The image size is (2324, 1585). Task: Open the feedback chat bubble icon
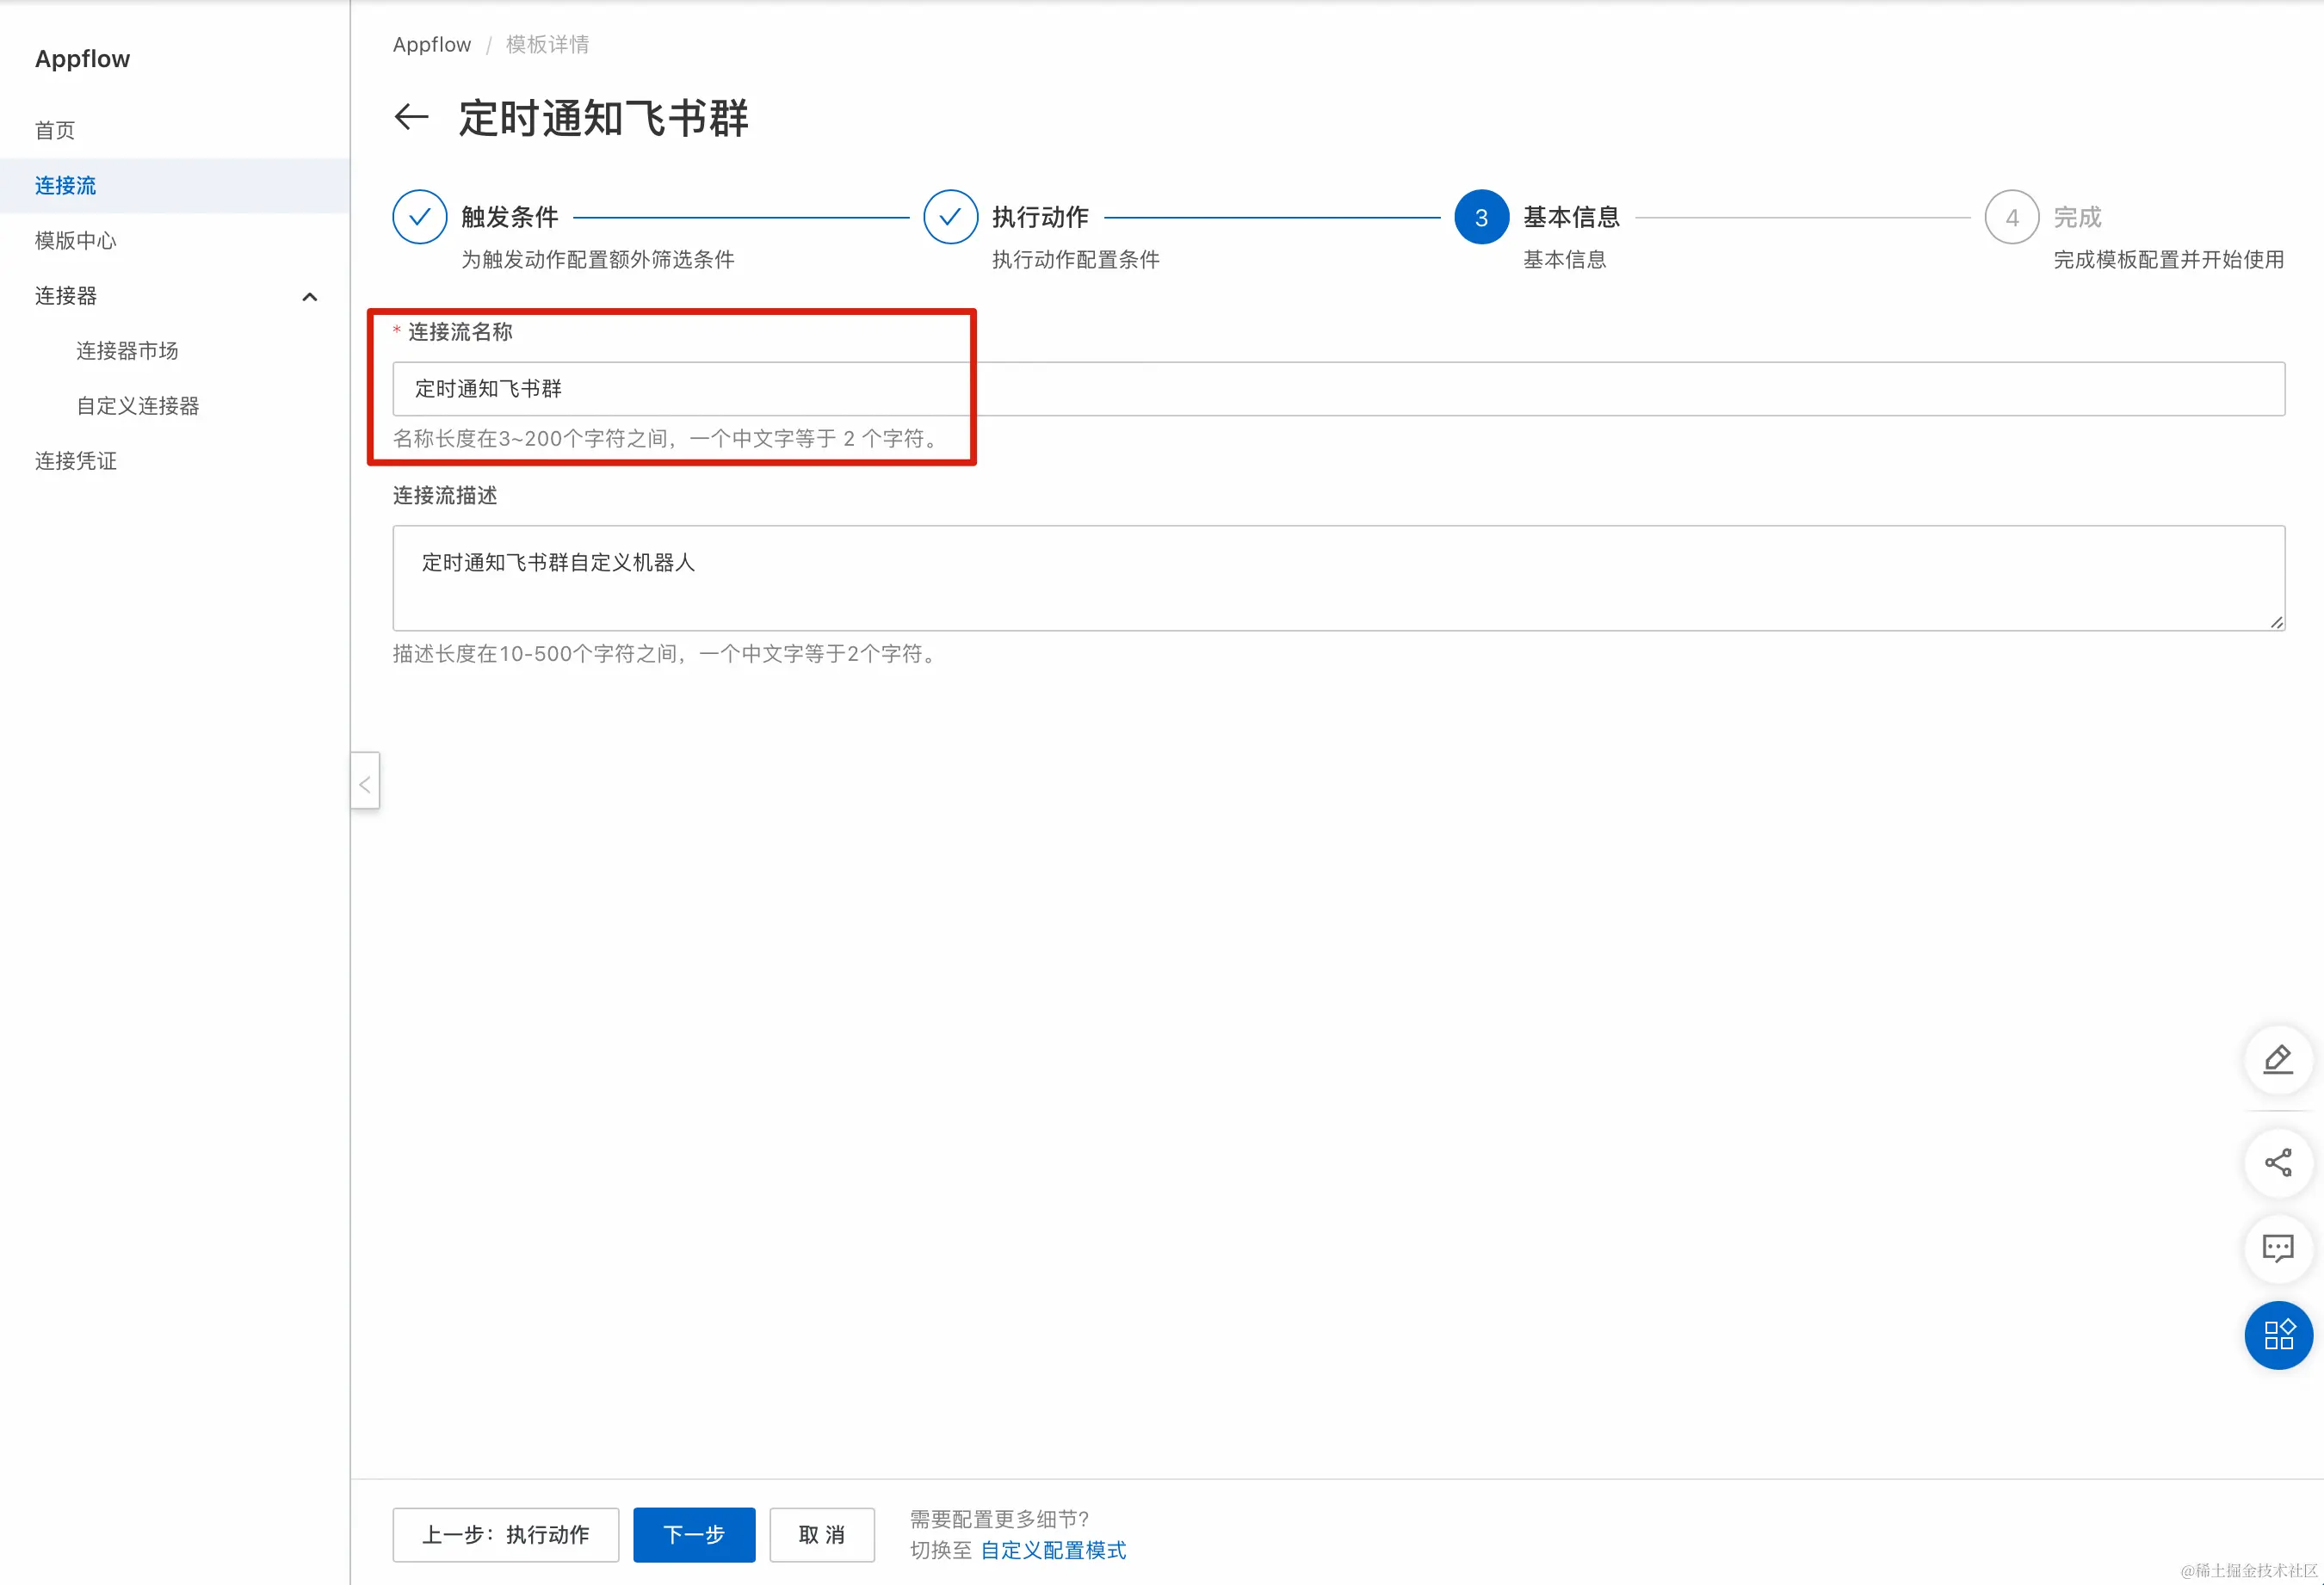(2277, 1248)
